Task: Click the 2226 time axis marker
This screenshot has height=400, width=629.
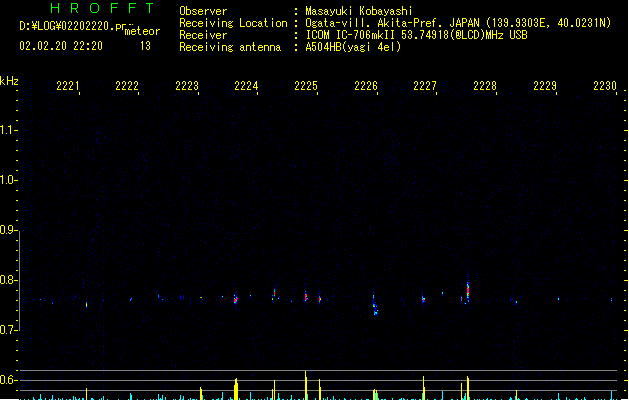Action: pyautogui.click(x=366, y=86)
